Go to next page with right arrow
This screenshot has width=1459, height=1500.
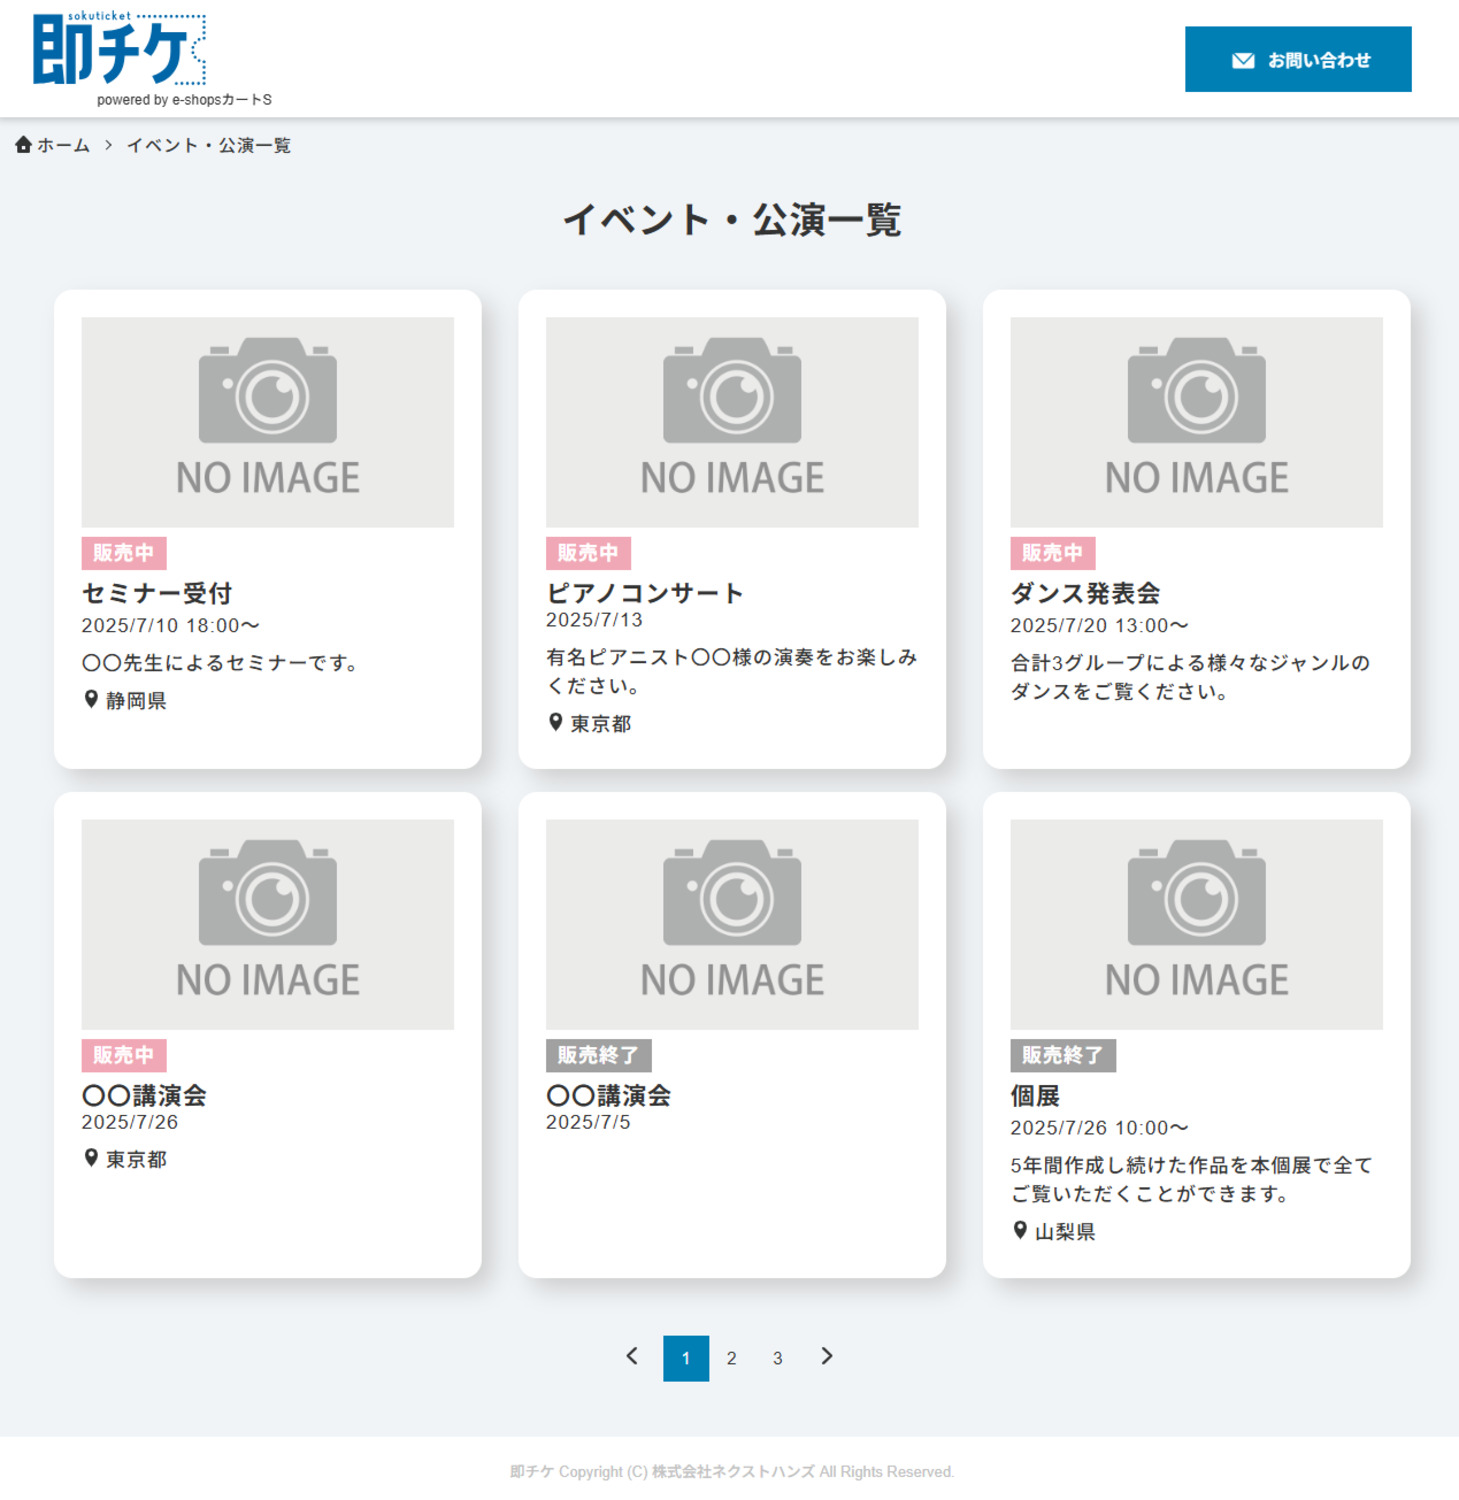(827, 1357)
